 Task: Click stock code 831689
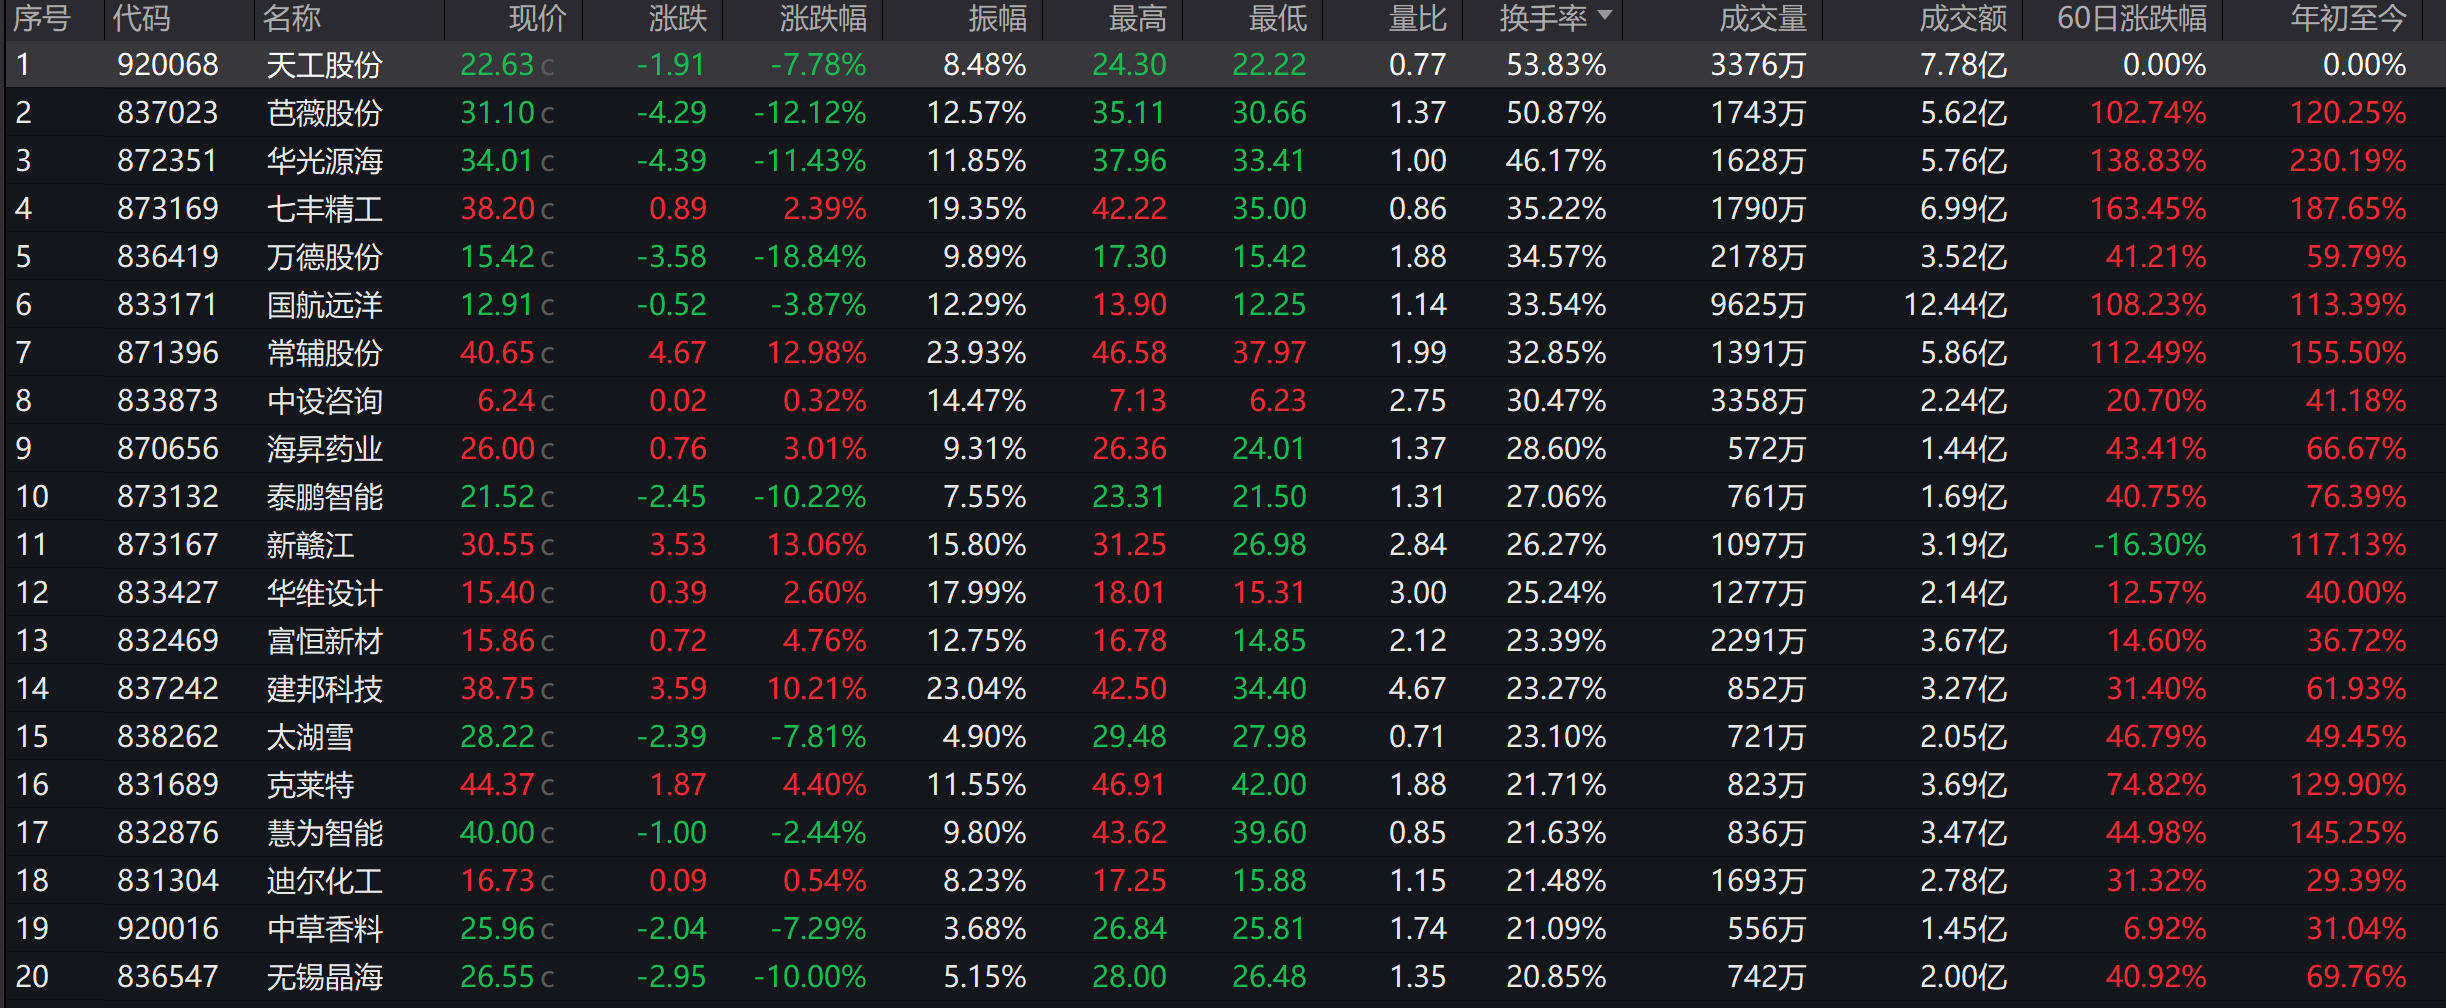click(167, 785)
